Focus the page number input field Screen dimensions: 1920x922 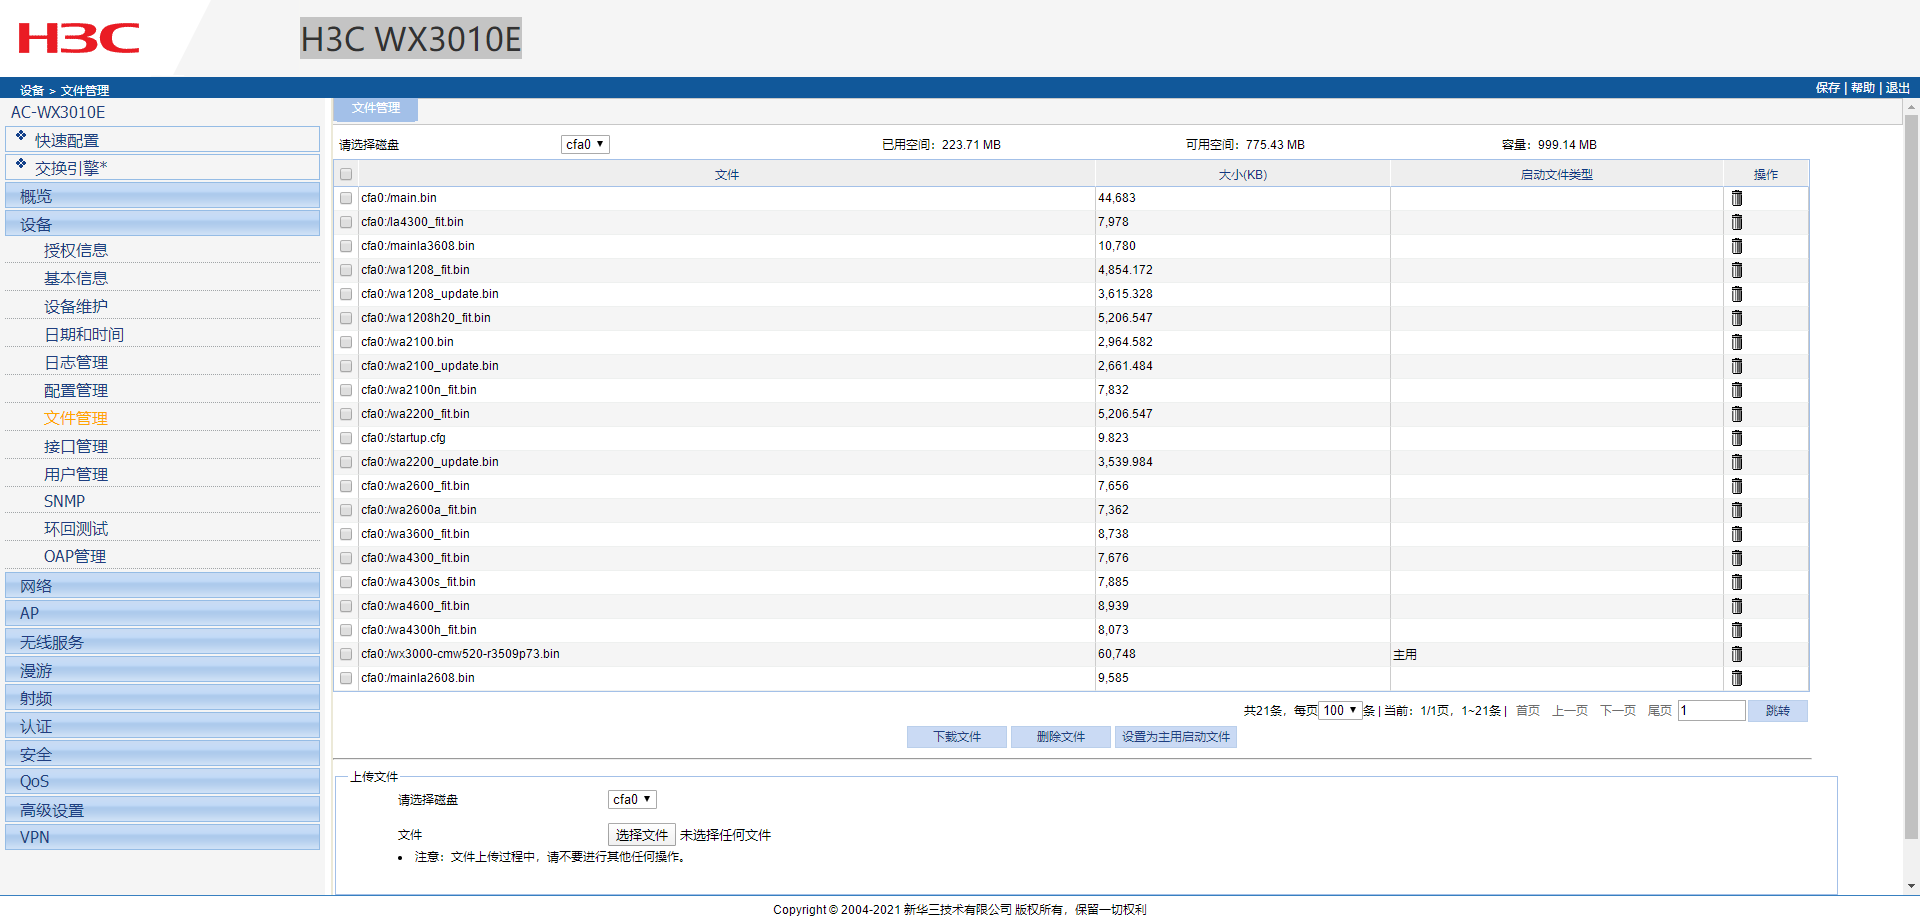pyautogui.click(x=1712, y=710)
